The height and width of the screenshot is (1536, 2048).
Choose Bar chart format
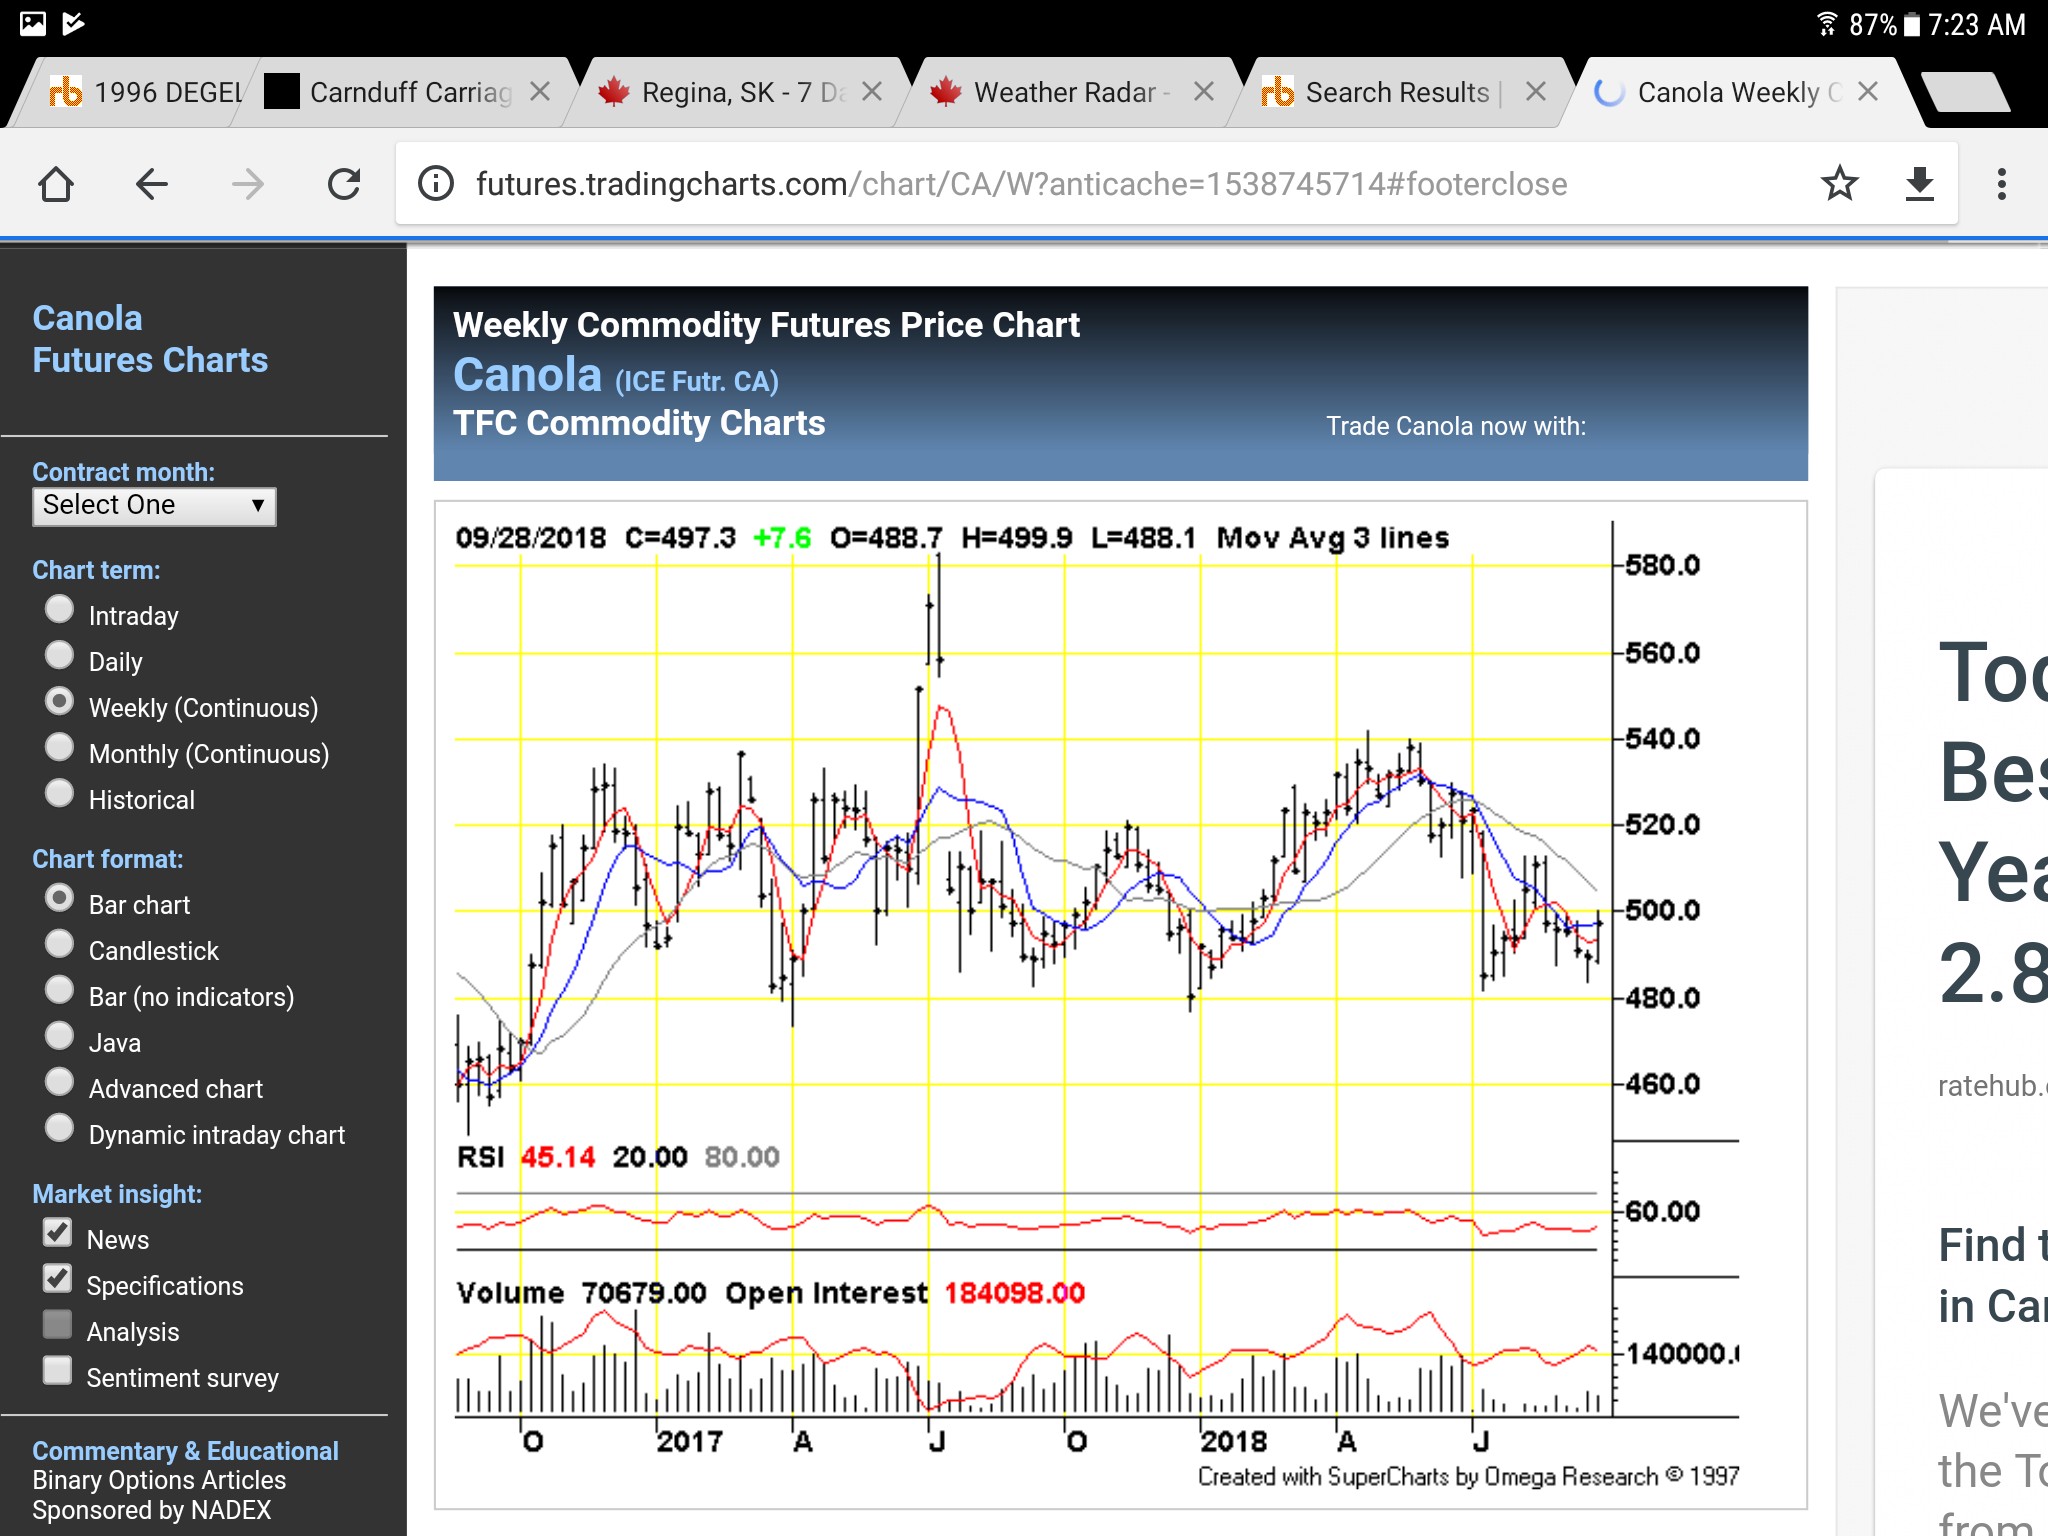click(60, 898)
